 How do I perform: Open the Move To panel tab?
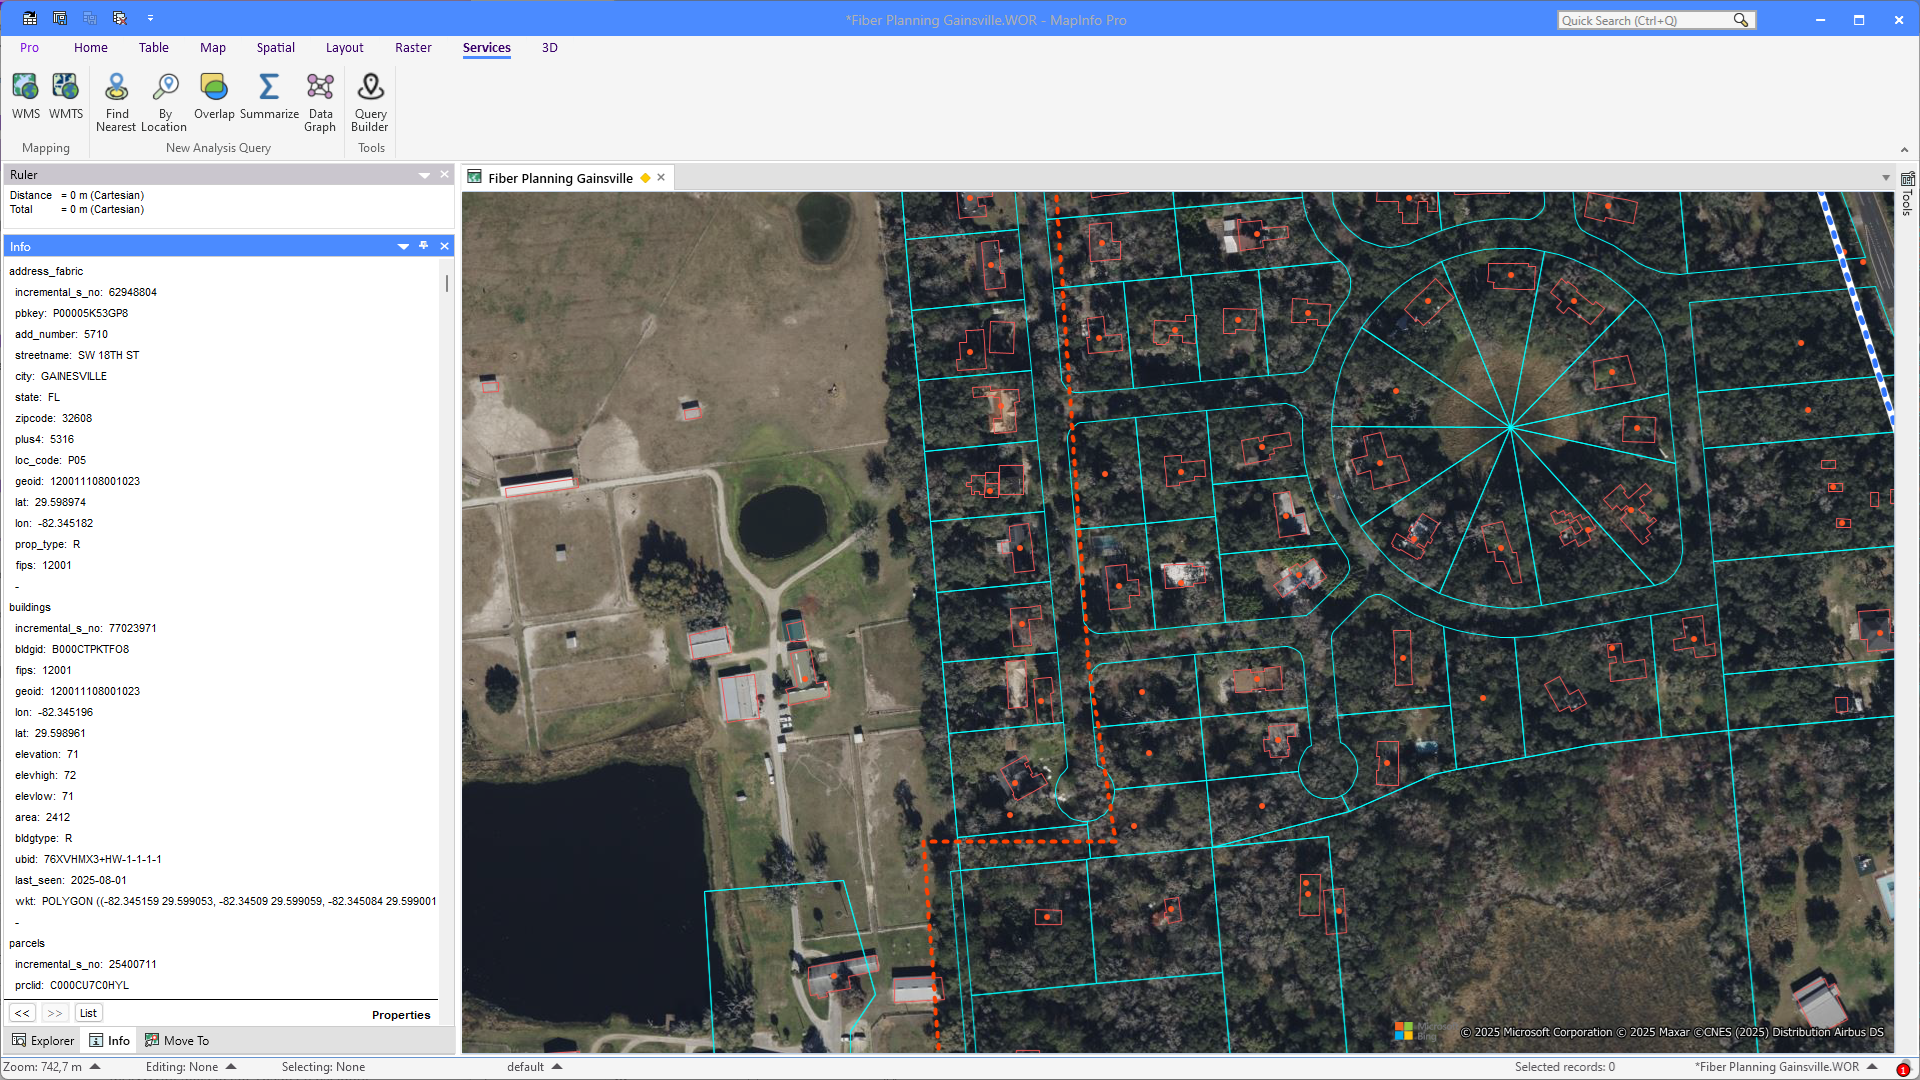(x=177, y=1040)
